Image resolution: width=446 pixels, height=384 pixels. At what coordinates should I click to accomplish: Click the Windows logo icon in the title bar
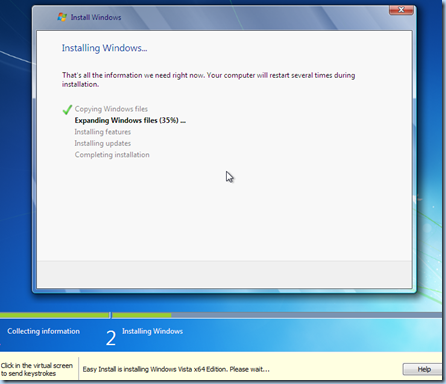[x=62, y=17]
